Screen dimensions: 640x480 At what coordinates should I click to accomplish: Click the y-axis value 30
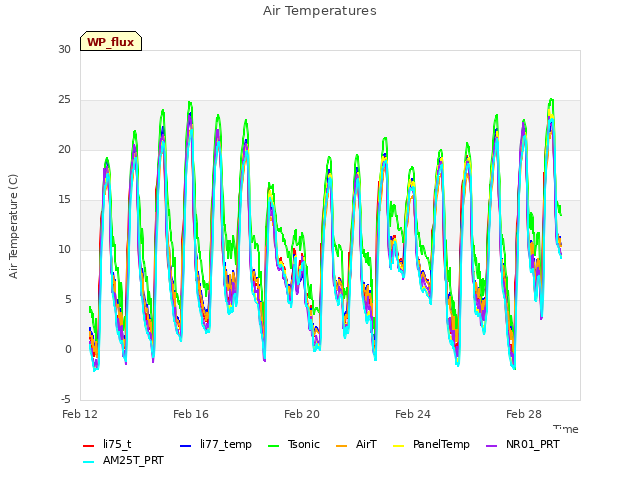64,50
